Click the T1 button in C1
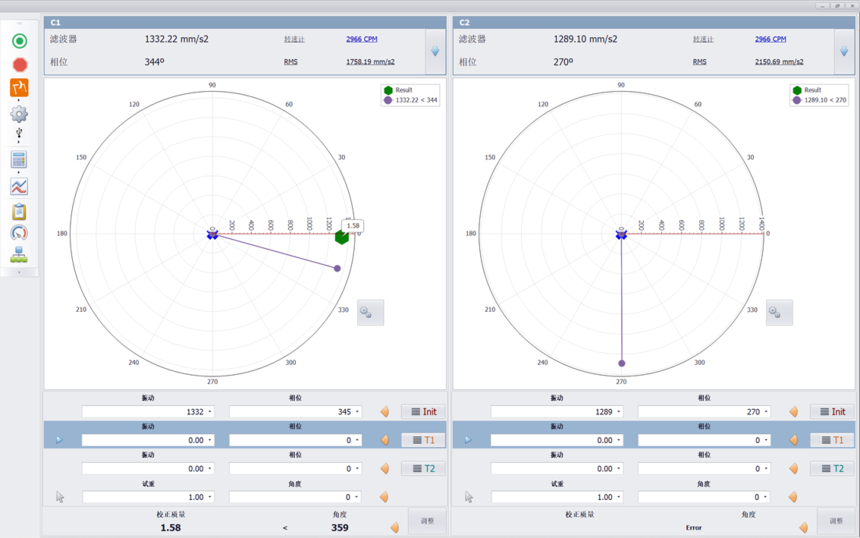This screenshot has width=860, height=538. coord(423,440)
